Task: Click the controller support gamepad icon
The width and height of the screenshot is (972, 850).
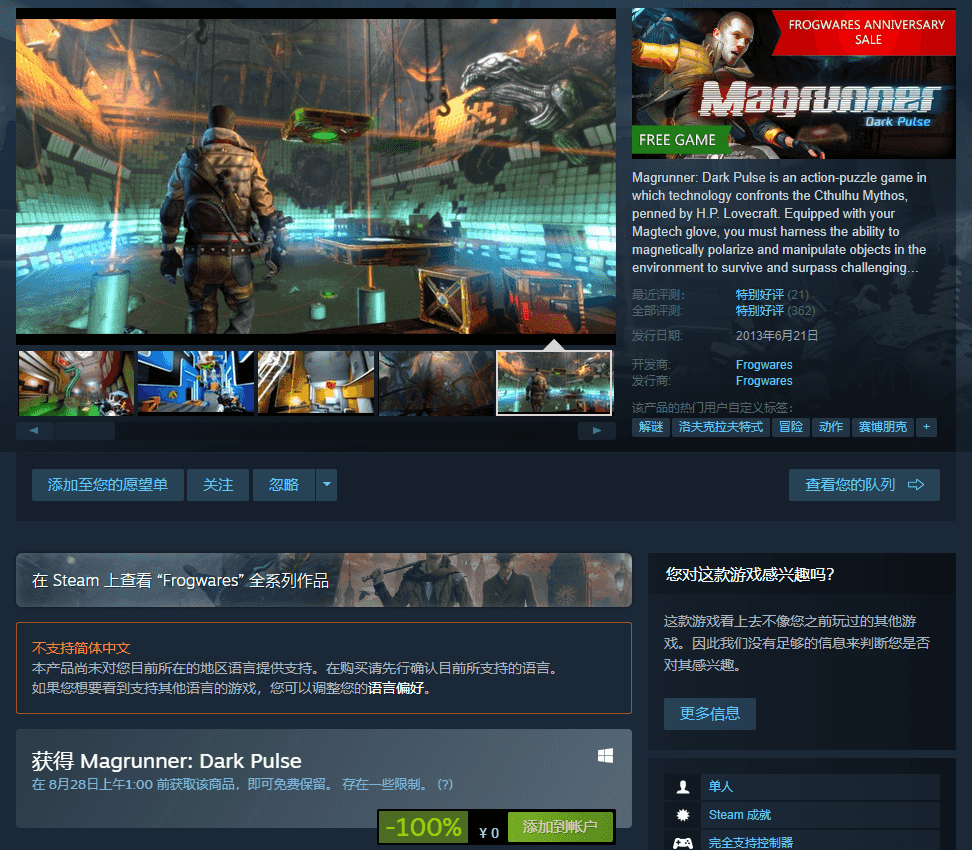Action: pyautogui.click(x=683, y=842)
